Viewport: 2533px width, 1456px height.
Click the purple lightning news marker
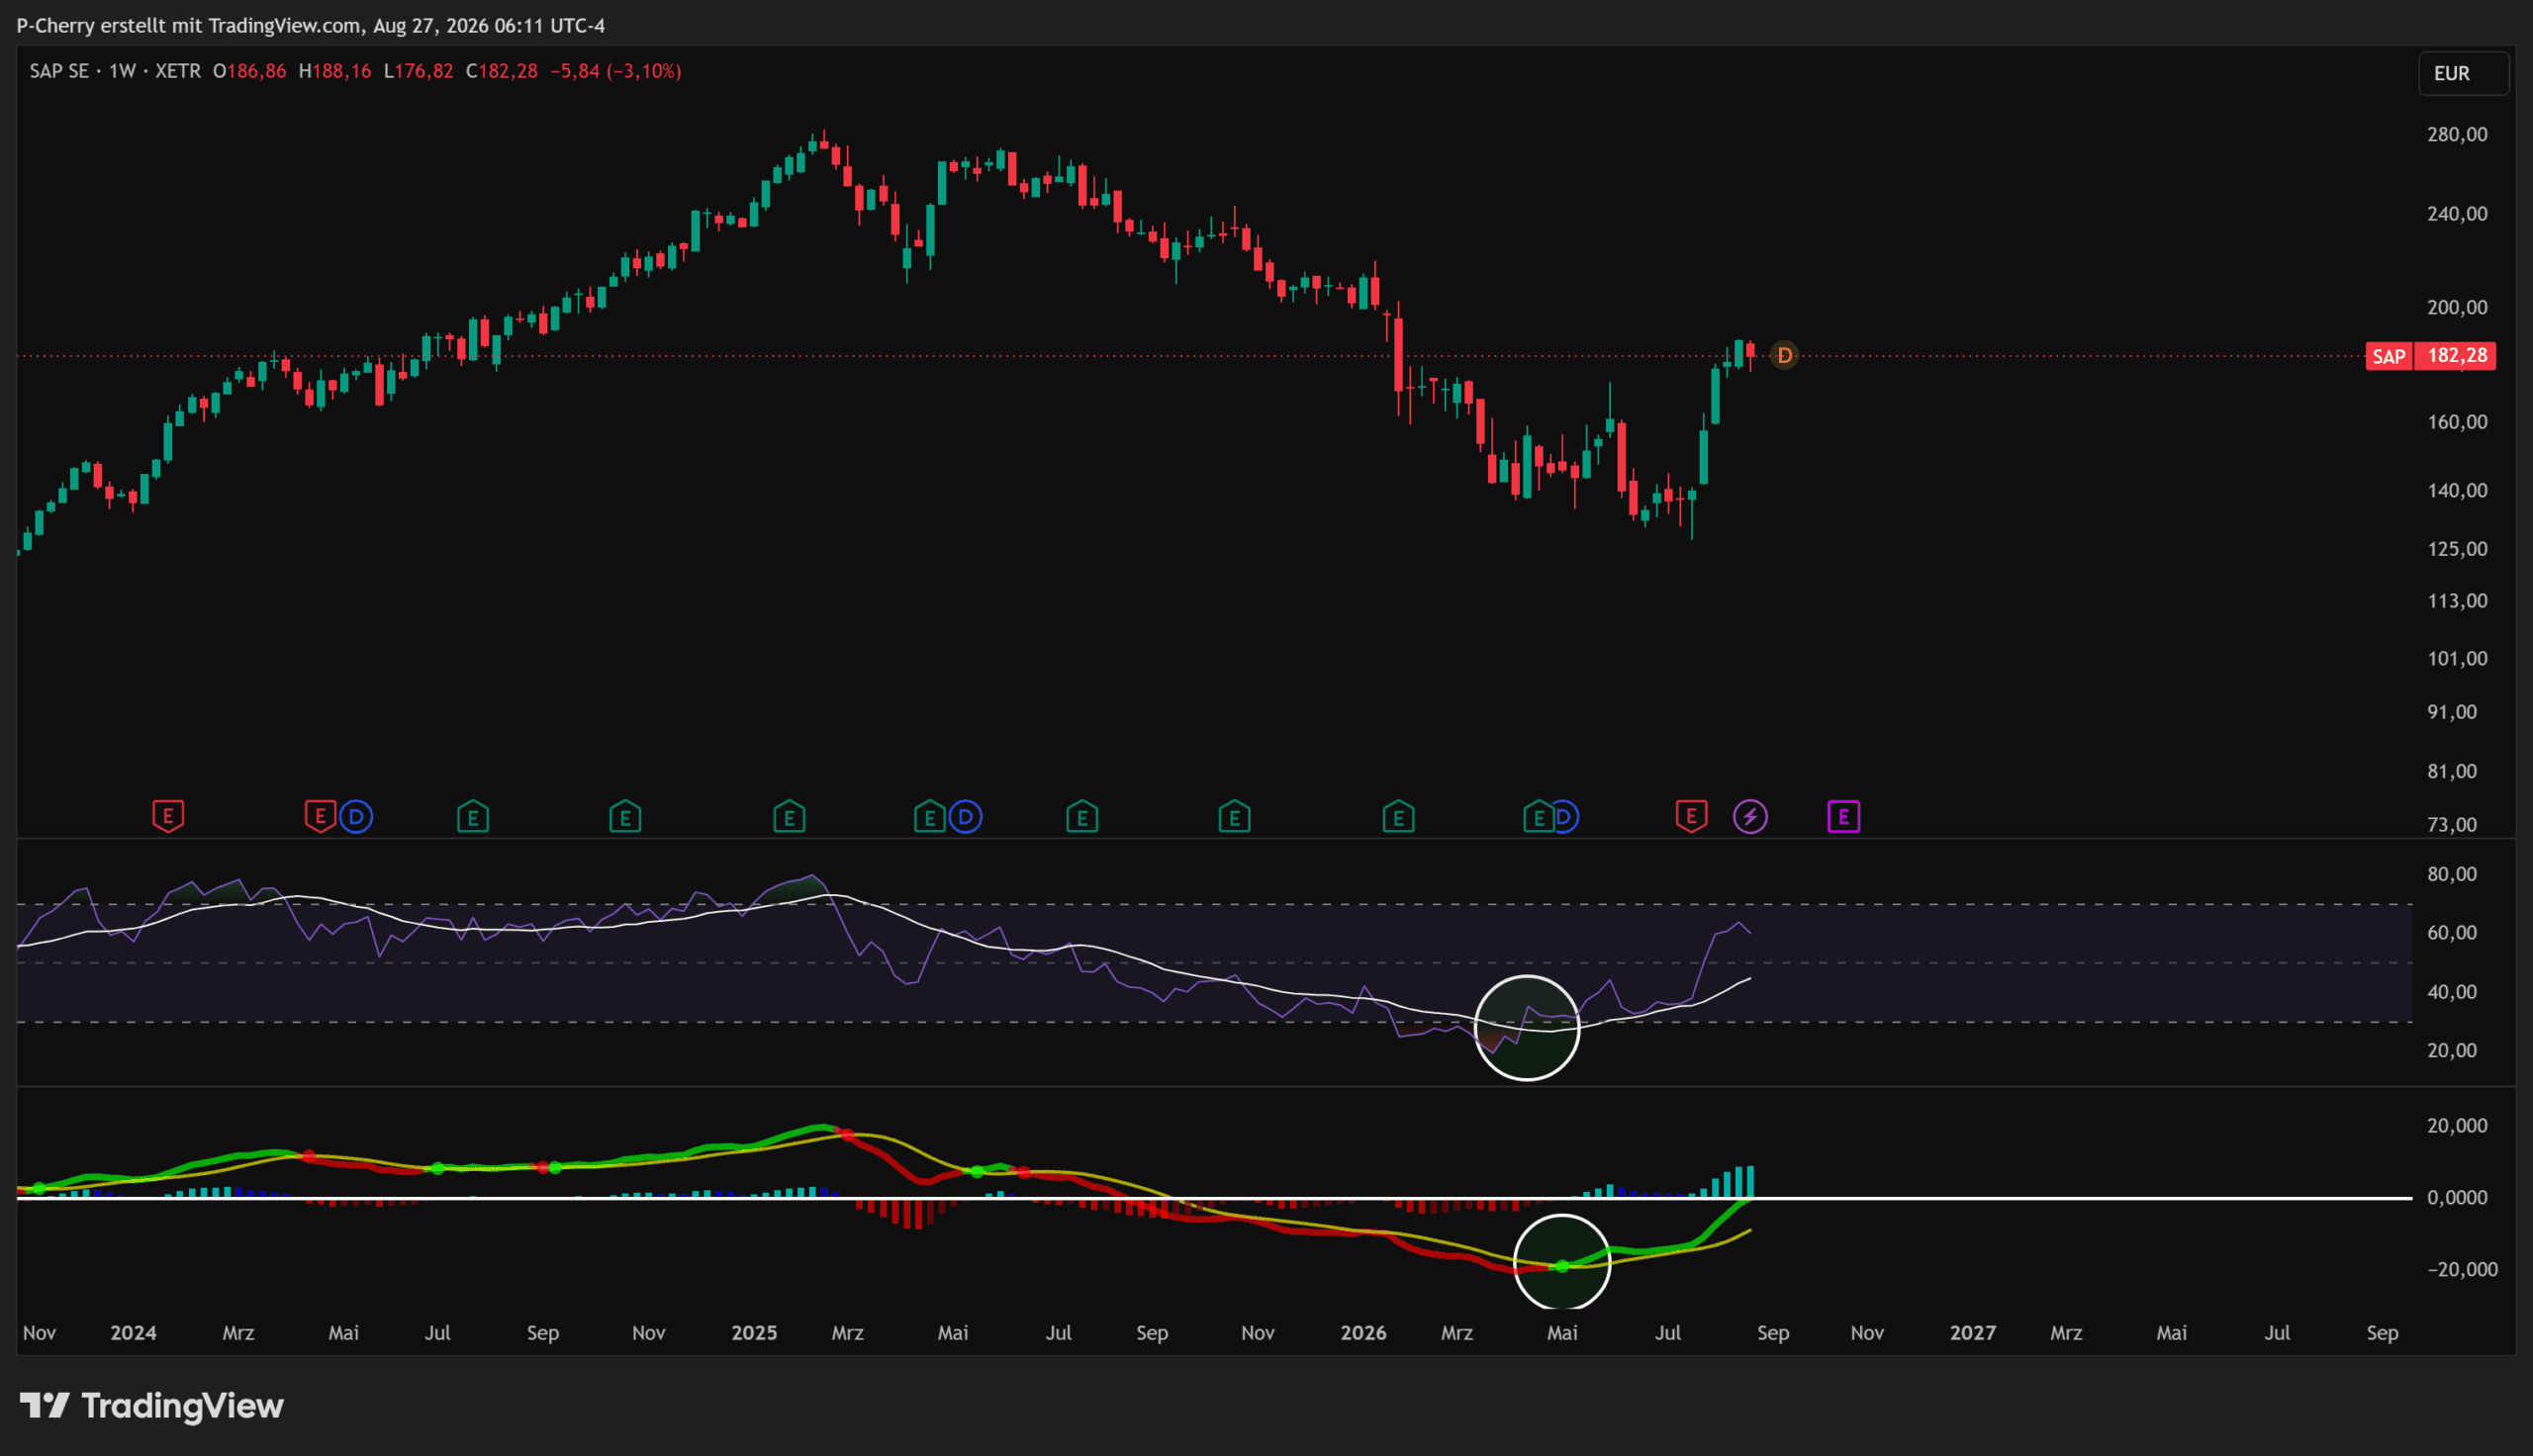pyautogui.click(x=1750, y=817)
